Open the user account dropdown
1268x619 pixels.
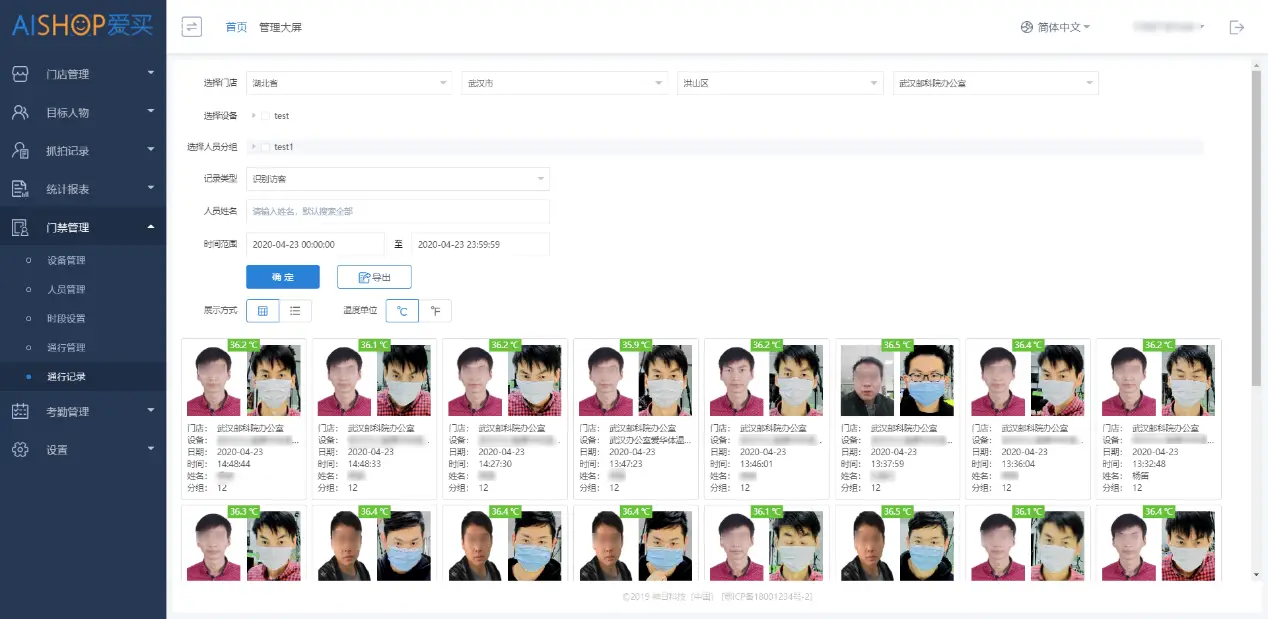pyautogui.click(x=1168, y=27)
